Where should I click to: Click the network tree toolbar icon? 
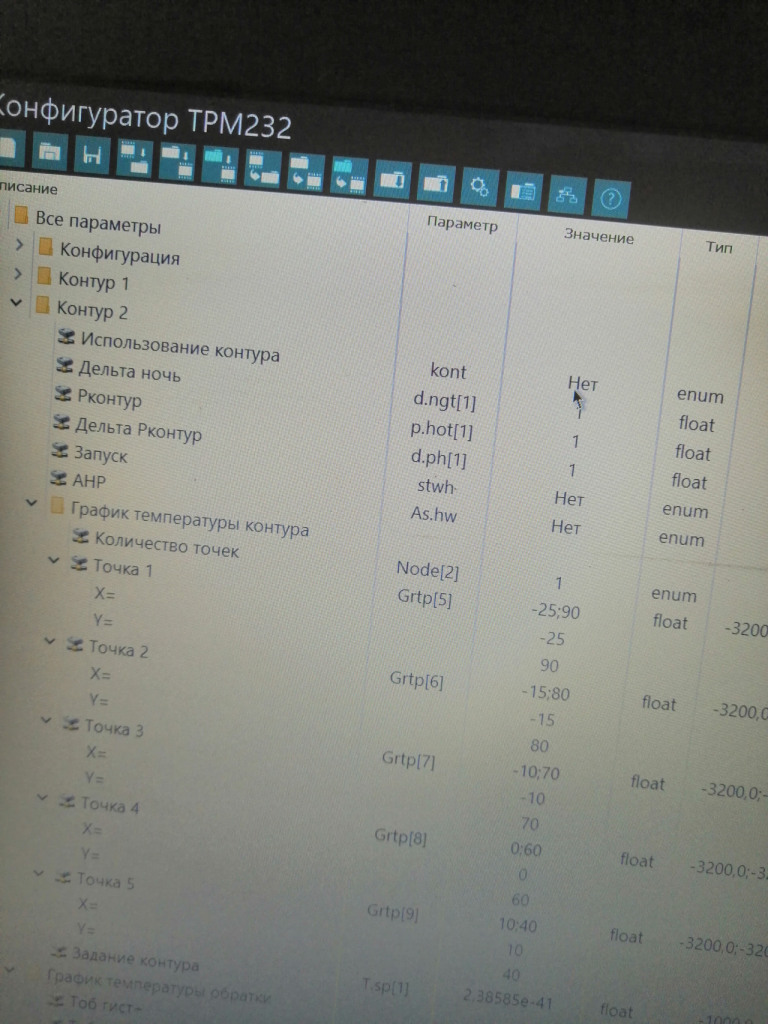tap(566, 195)
